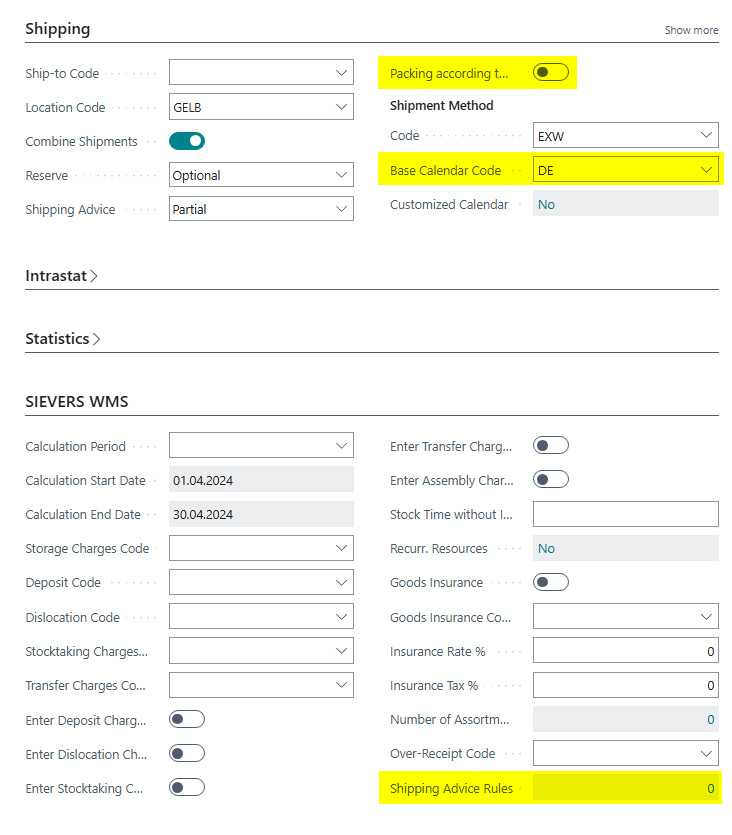Expand the Statistics section
Screen dimensions: 732x835
pos(63,339)
